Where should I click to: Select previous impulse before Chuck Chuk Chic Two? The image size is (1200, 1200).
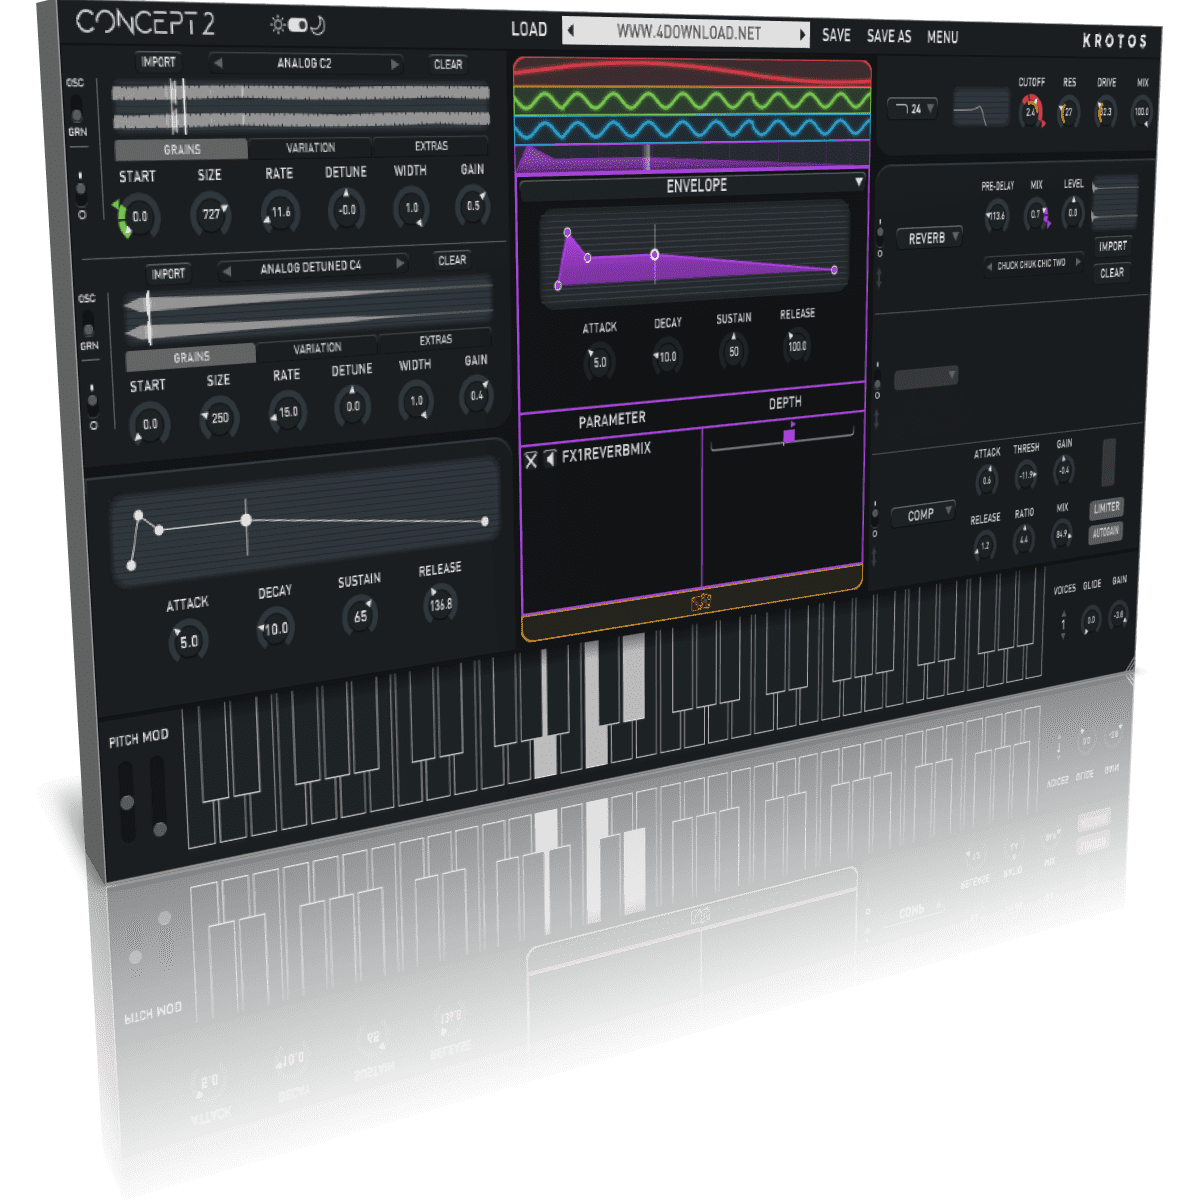pyautogui.click(x=989, y=266)
